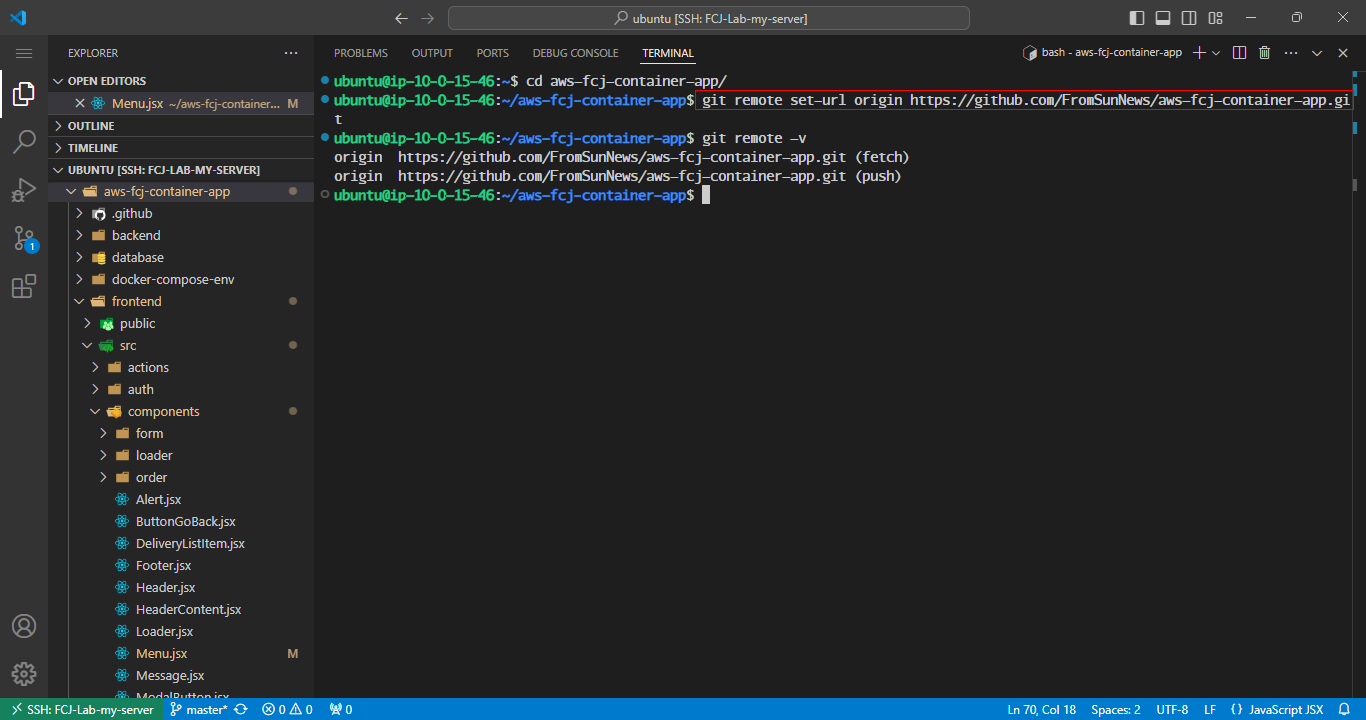This screenshot has height=720, width=1366.
Task: Switch to the Output tab
Action: coord(432,53)
